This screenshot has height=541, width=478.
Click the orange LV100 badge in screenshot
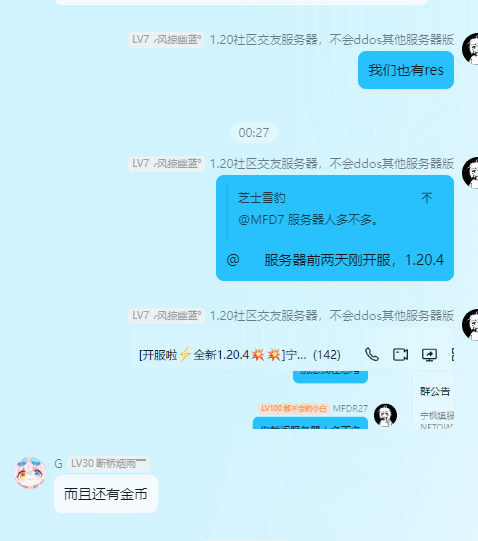pos(294,409)
